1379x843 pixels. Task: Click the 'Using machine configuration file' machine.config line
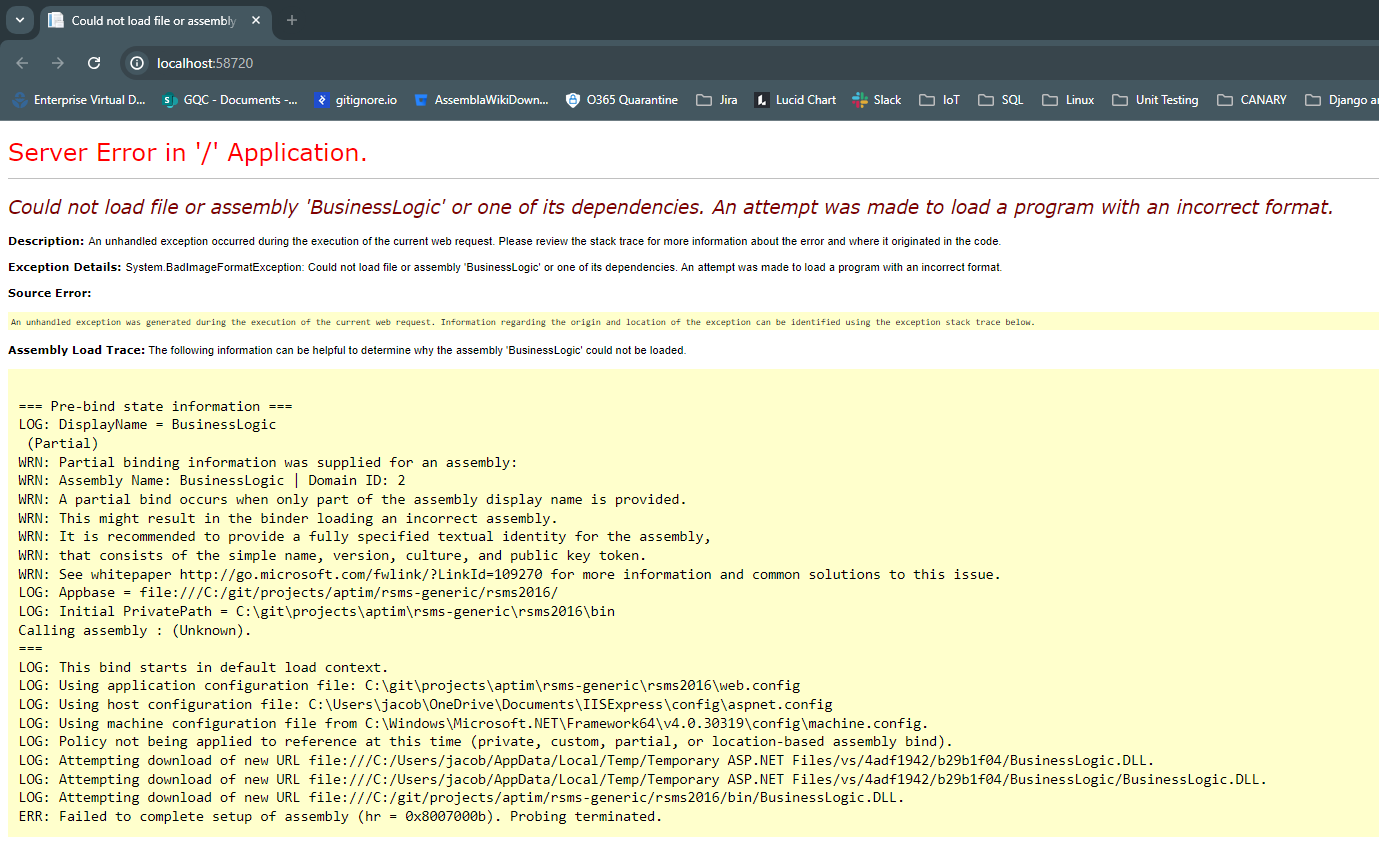click(473, 723)
